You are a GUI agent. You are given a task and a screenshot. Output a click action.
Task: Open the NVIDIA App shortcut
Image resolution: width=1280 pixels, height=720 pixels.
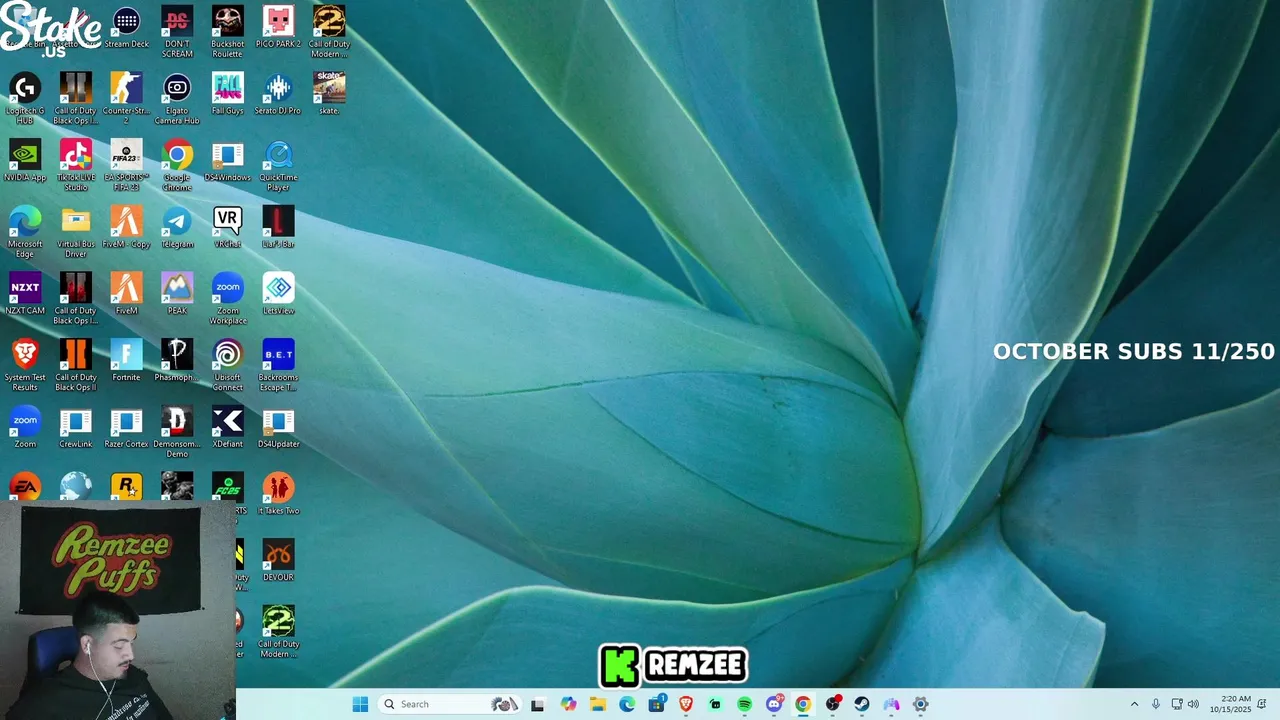(25, 160)
